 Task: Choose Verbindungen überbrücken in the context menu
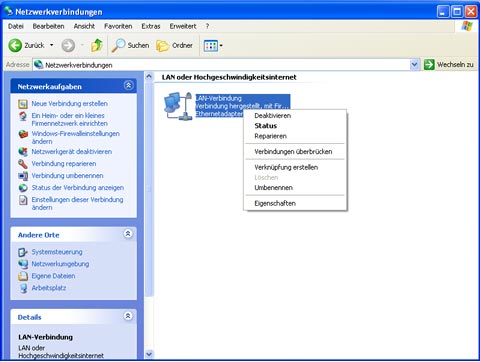click(x=295, y=152)
